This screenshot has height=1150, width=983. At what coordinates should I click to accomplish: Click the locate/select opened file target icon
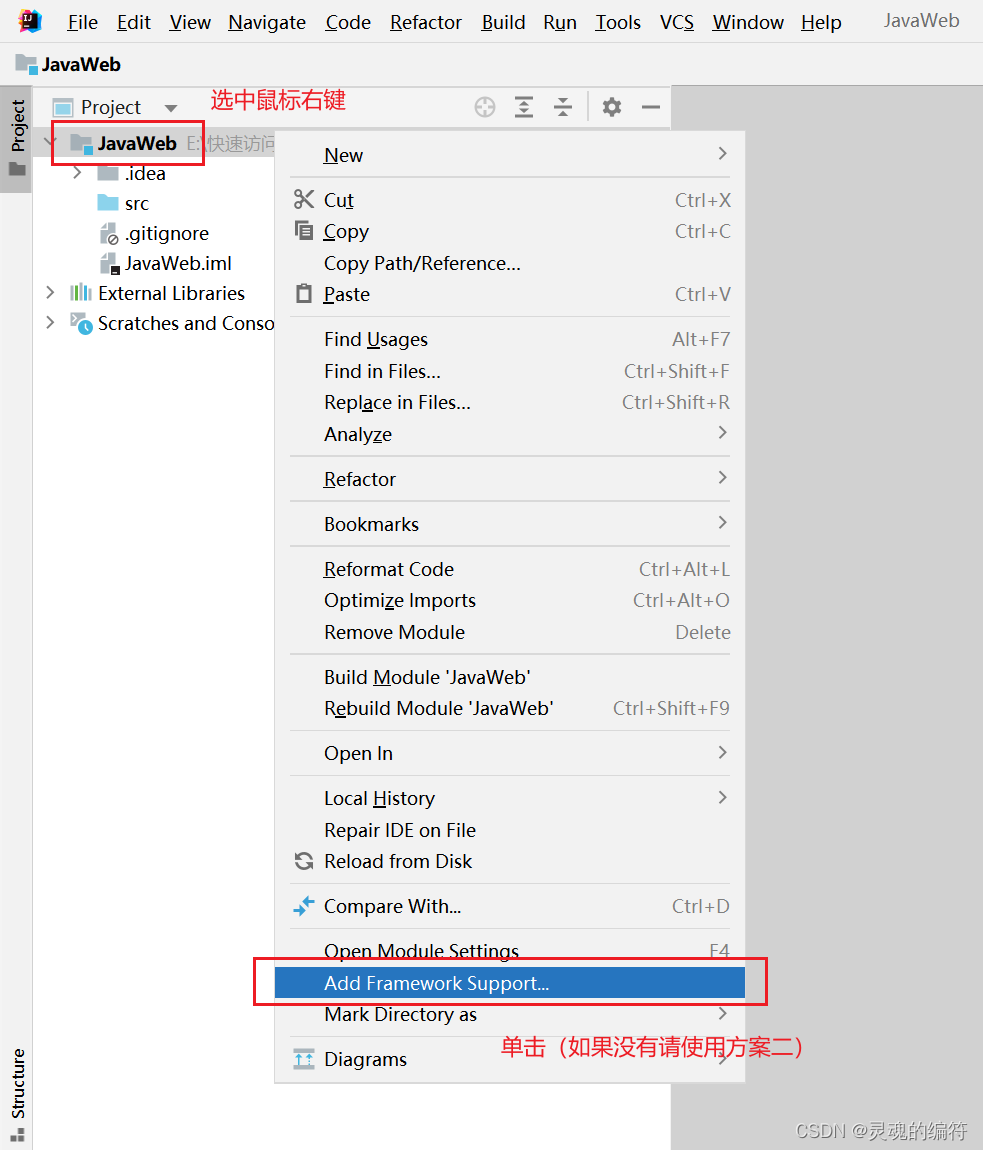(x=485, y=107)
